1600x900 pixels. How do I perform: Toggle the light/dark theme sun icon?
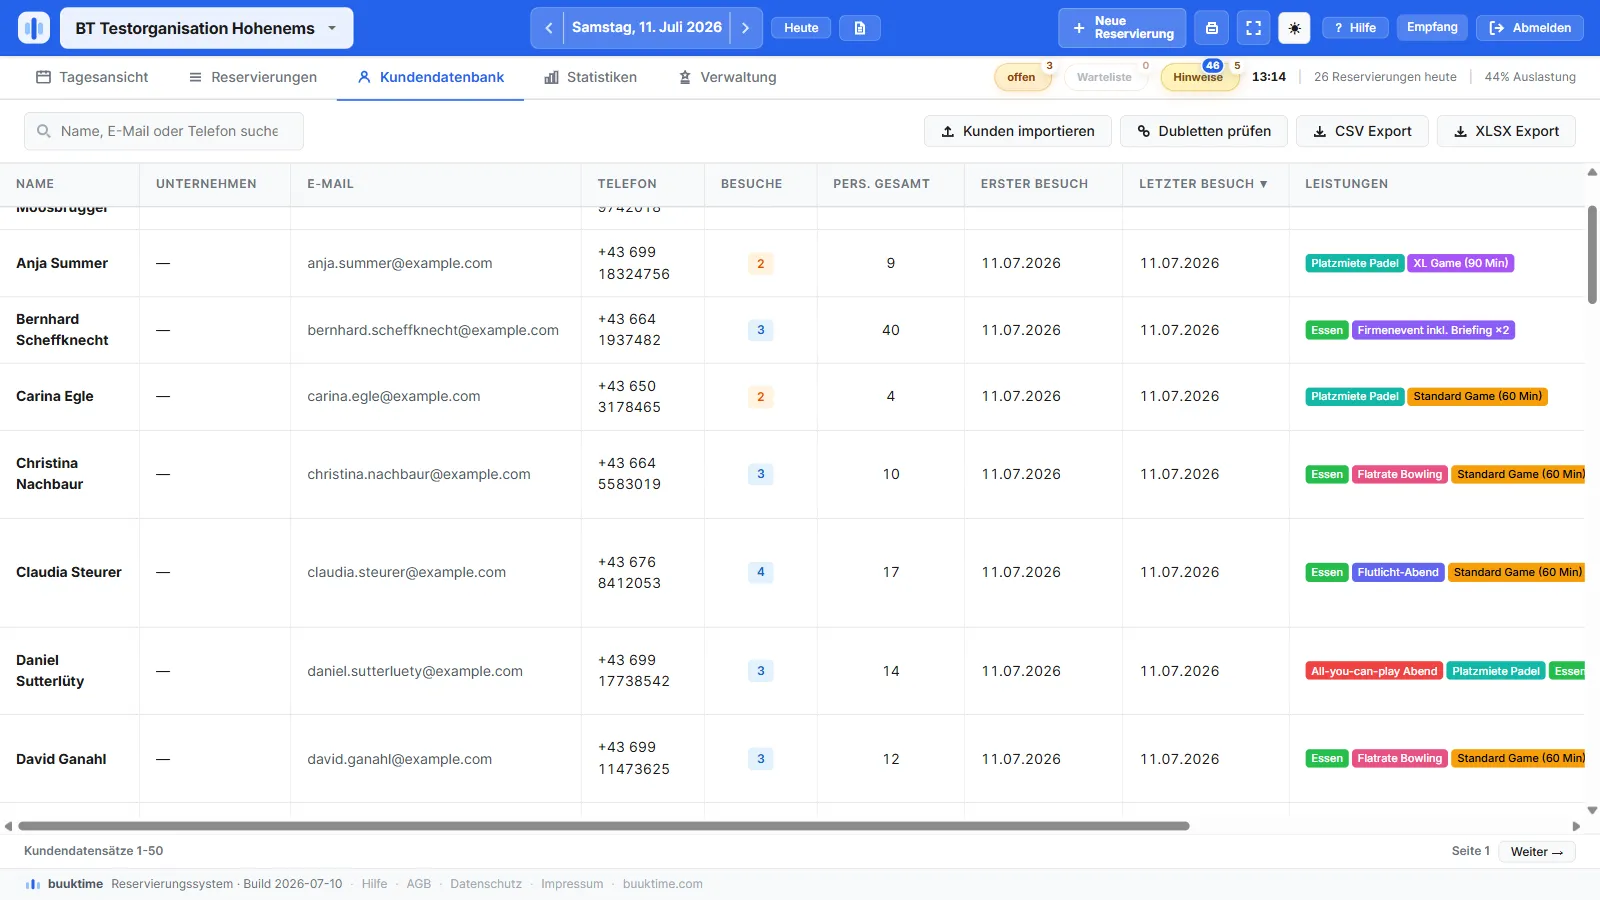[x=1294, y=28]
